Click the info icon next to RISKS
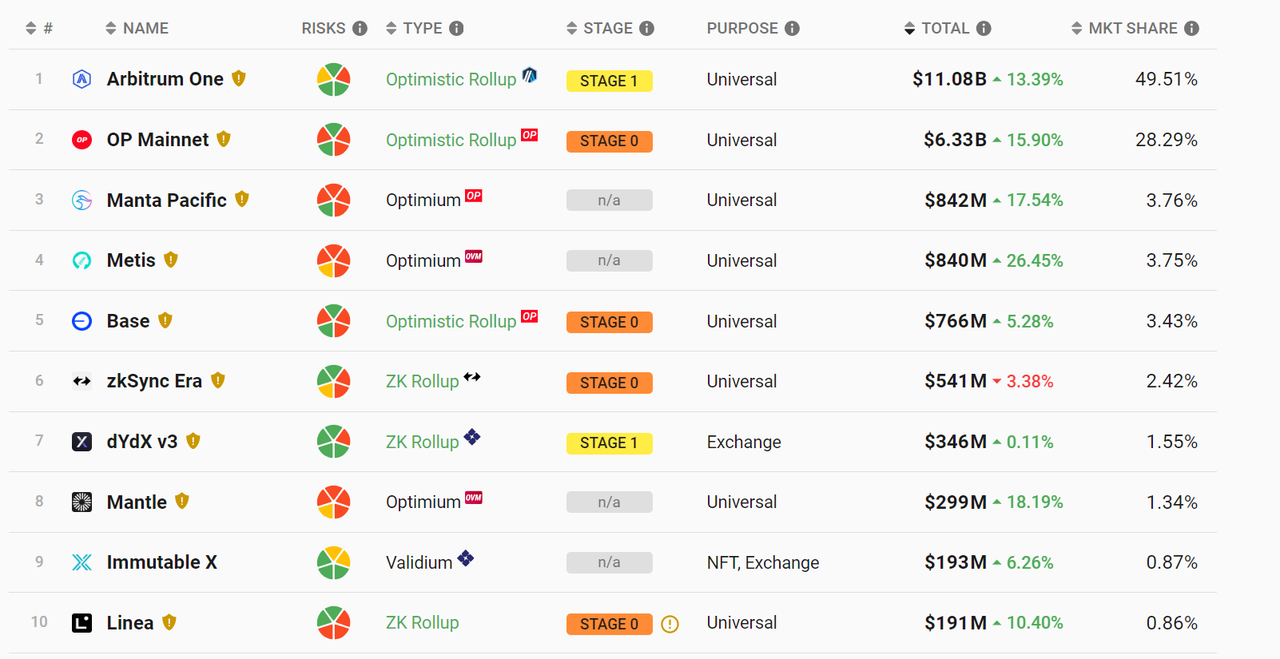 click(x=360, y=28)
